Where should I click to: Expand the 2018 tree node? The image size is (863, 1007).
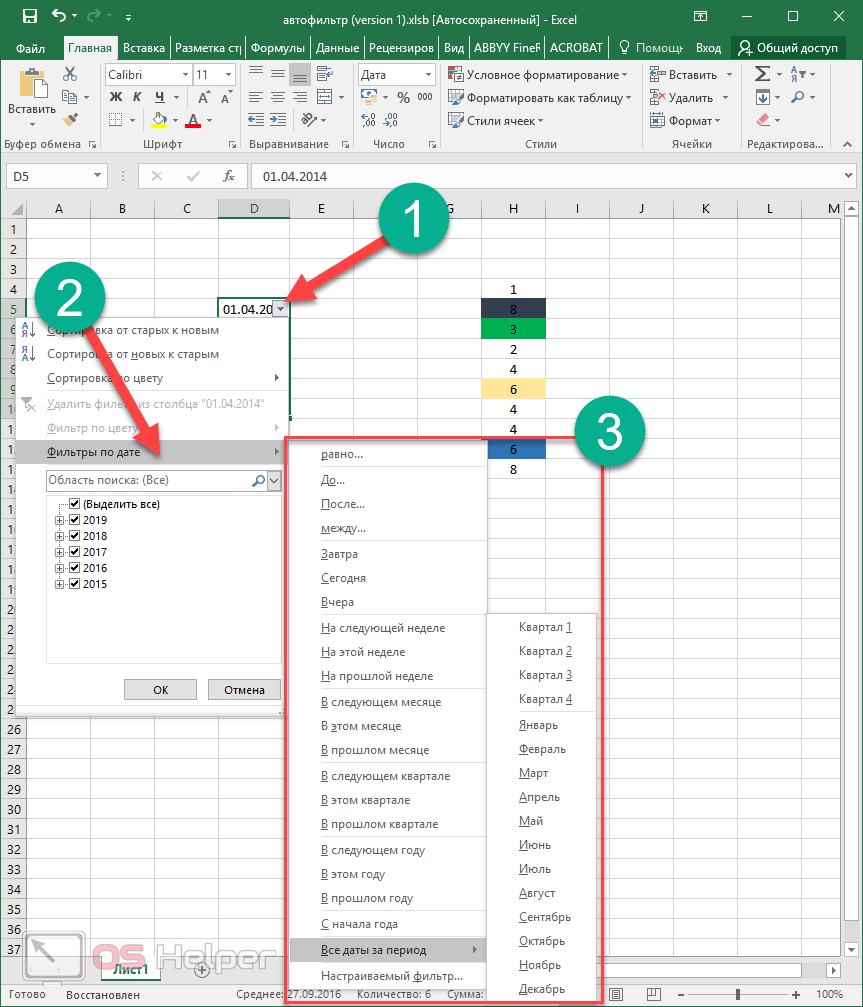pyautogui.click(x=60, y=536)
